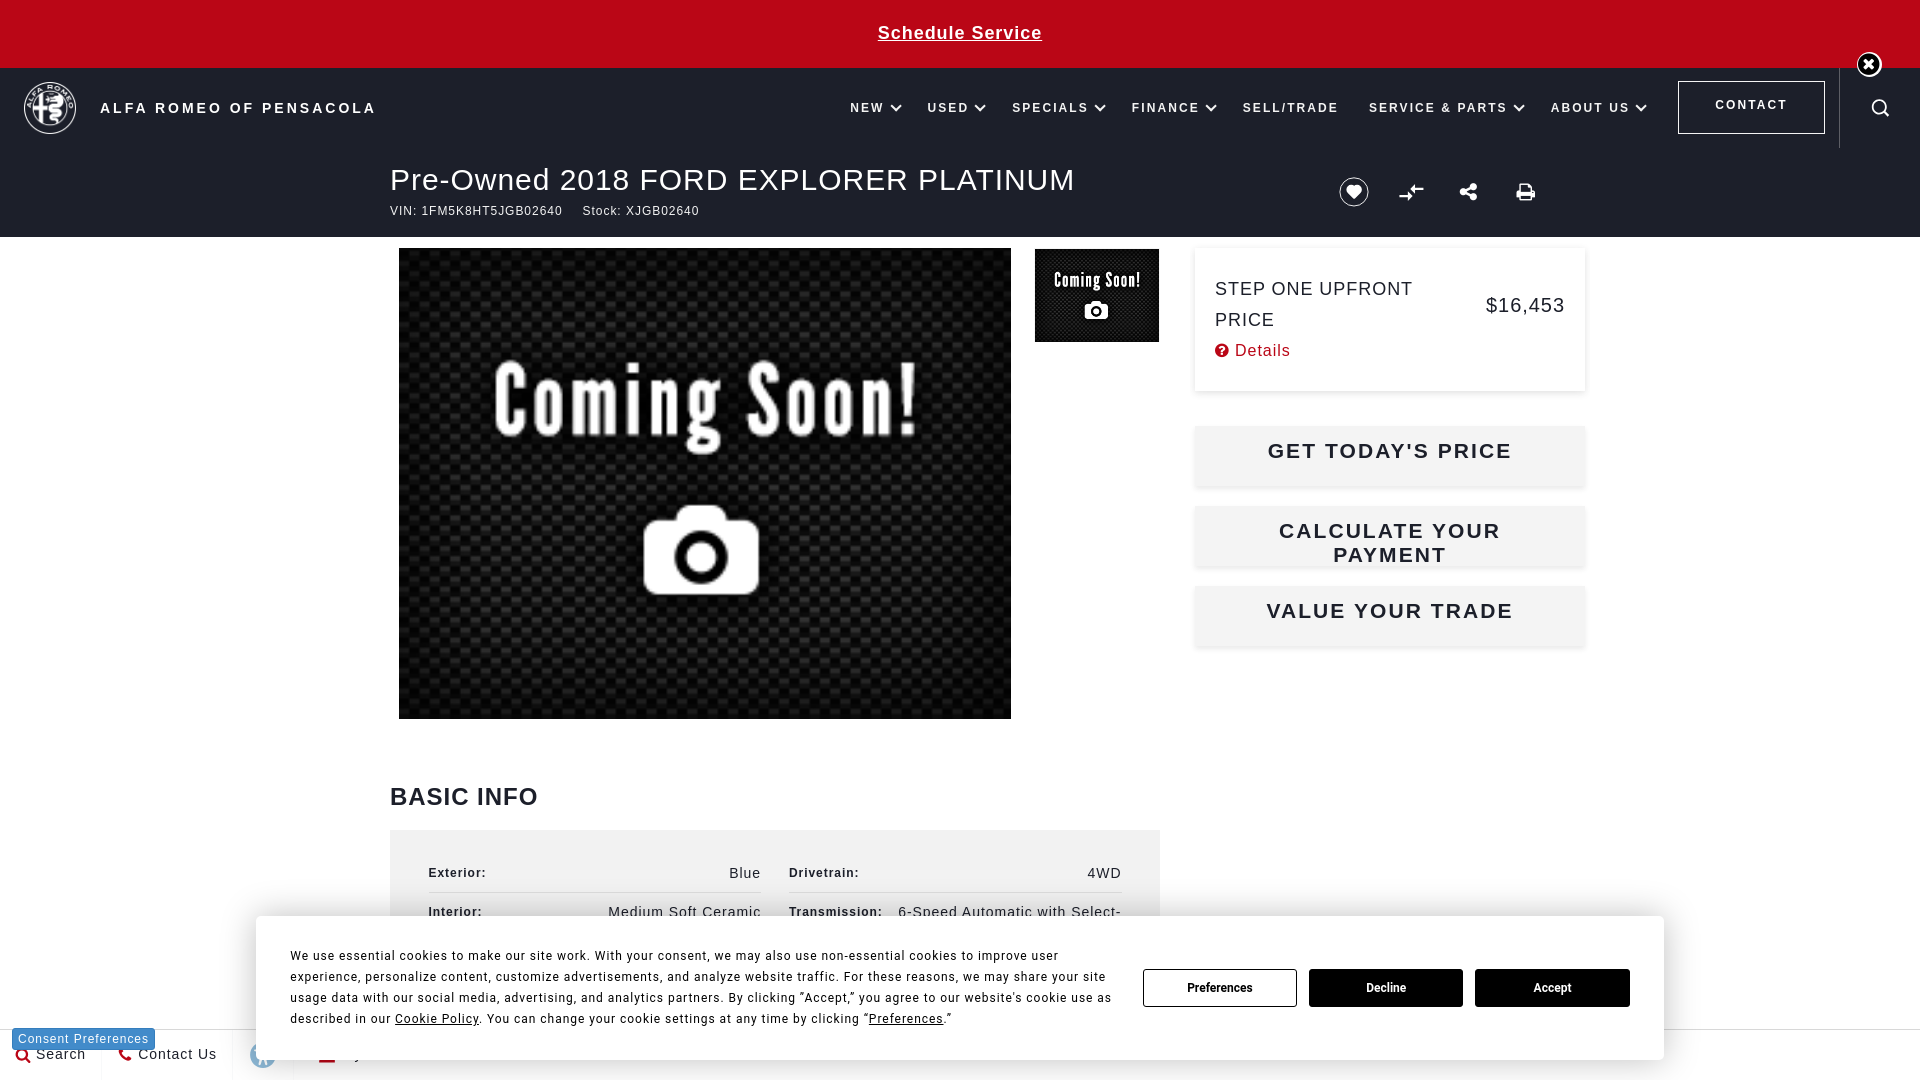The width and height of the screenshot is (1920, 1080).
Task: Click the Exterior Blue value
Action: pyautogui.click(x=744, y=873)
